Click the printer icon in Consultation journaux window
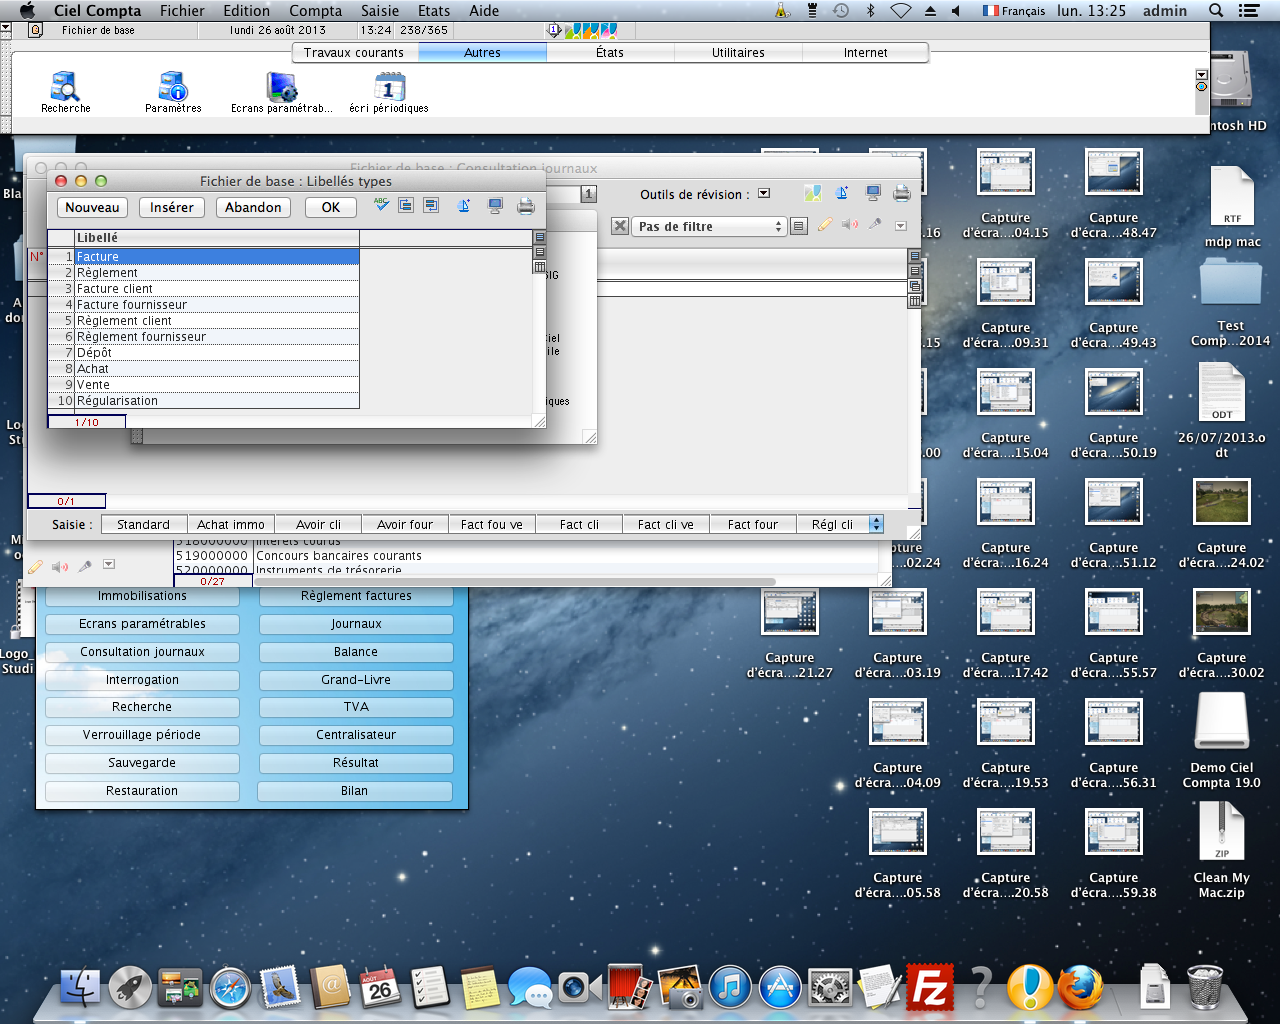This screenshot has height=1024, width=1280. [902, 193]
